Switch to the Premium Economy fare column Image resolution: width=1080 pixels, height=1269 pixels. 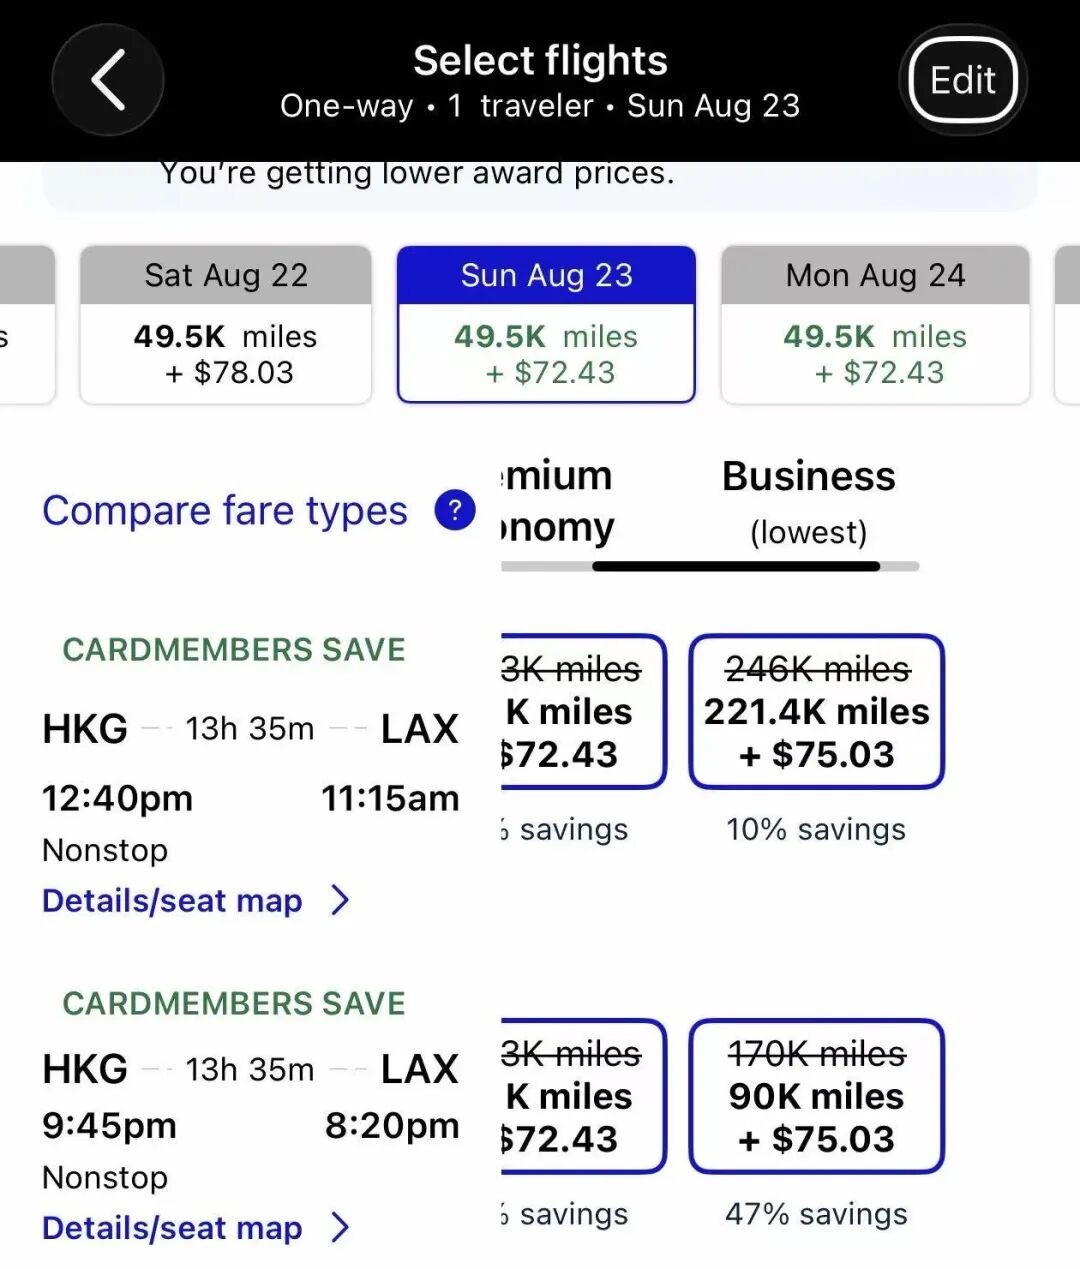pos(558,501)
